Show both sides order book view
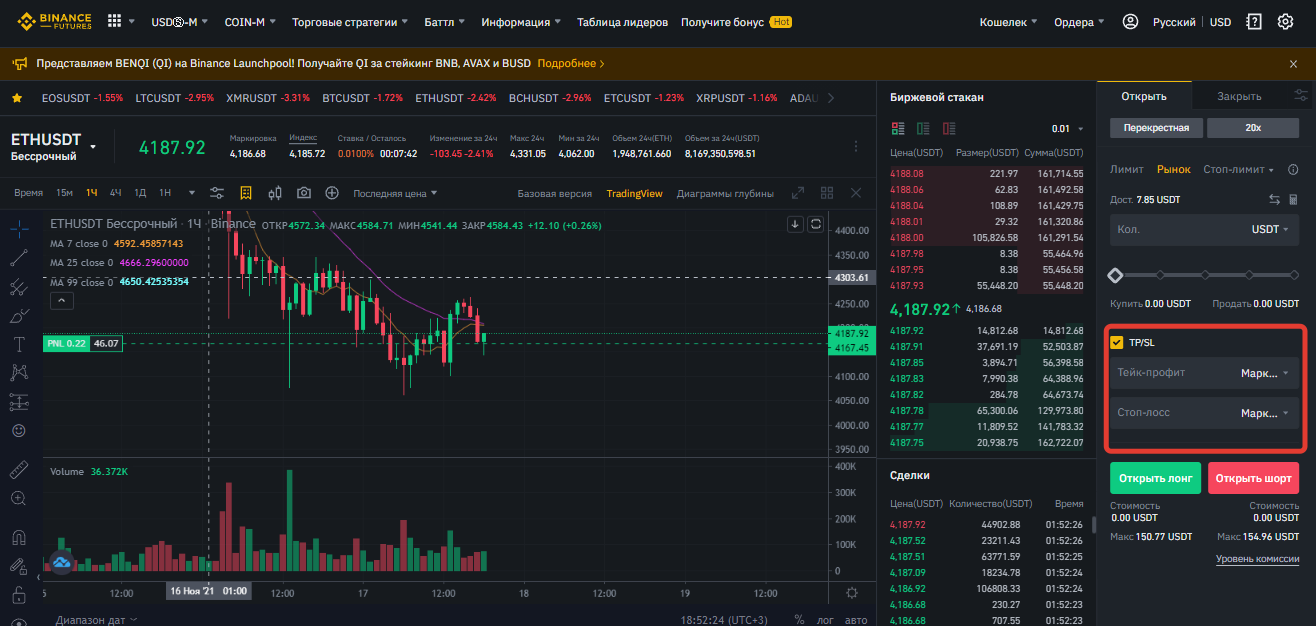 click(898, 128)
